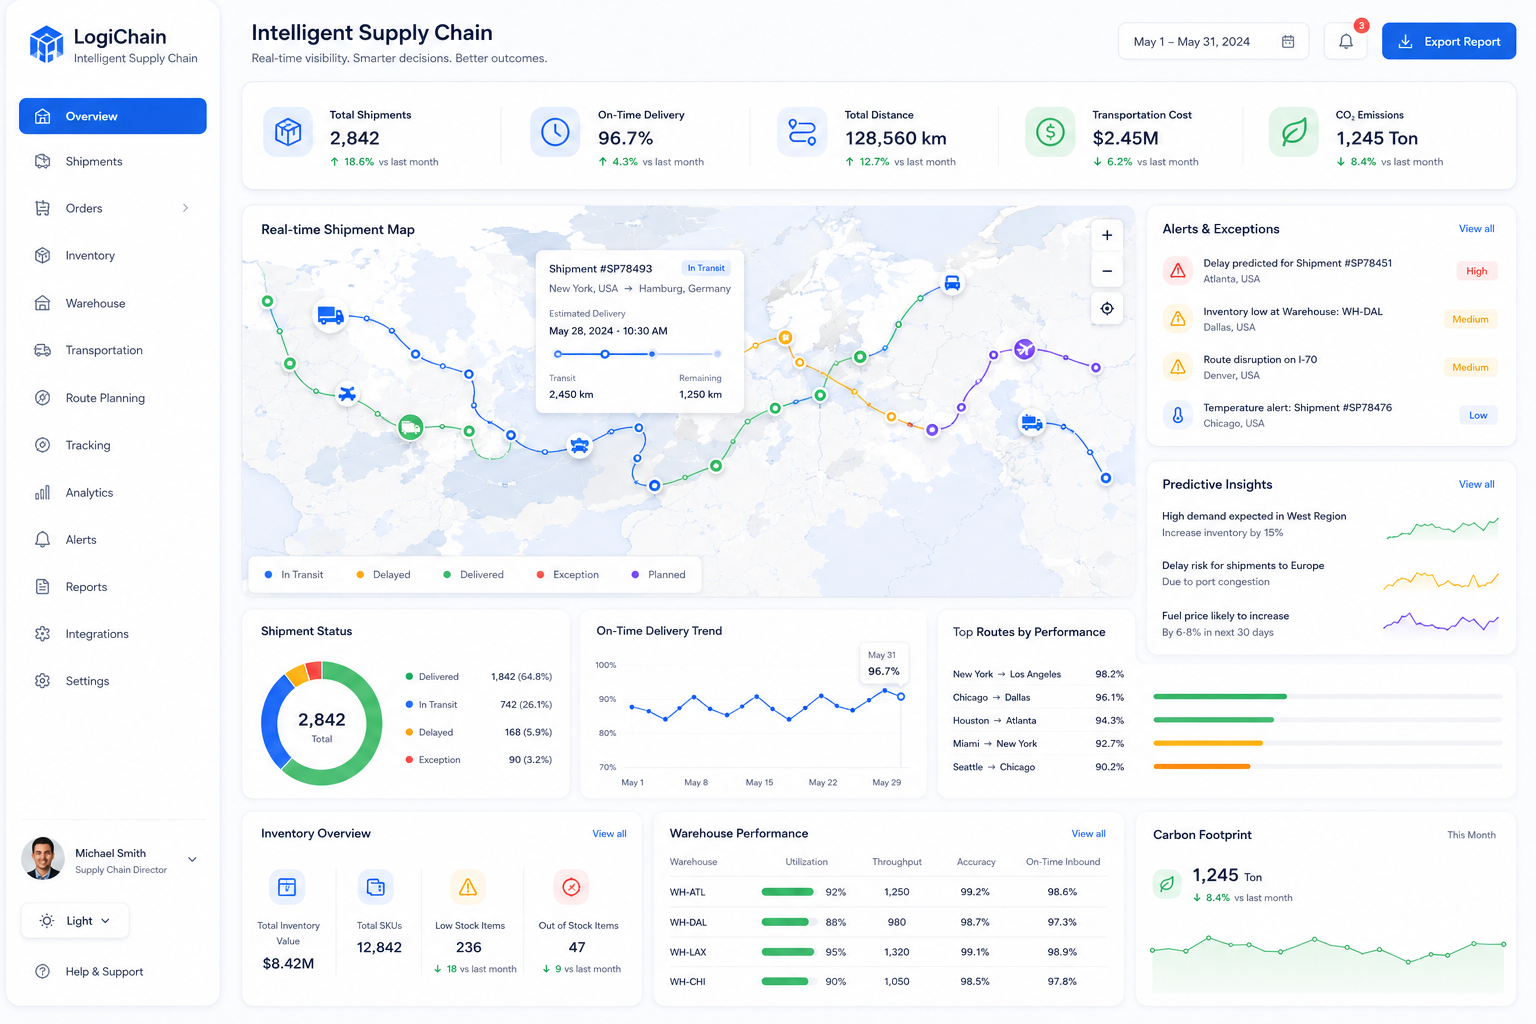Click the LogiChain cube logo
The image size is (1536, 1024).
[46, 44]
